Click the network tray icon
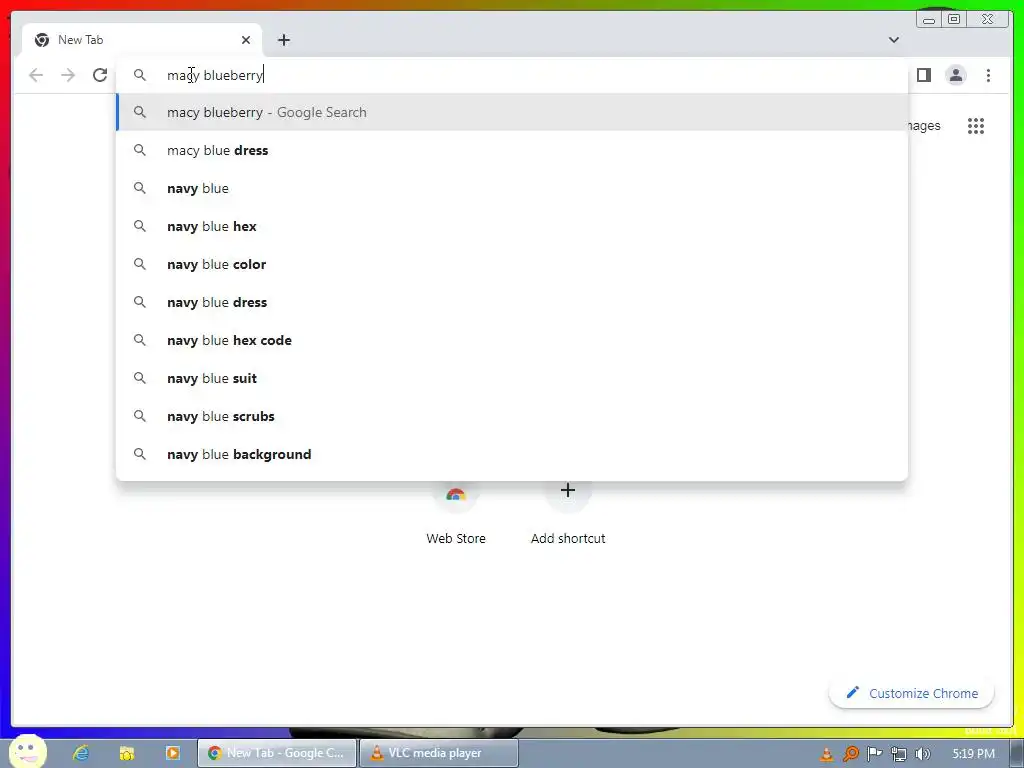 click(x=899, y=754)
